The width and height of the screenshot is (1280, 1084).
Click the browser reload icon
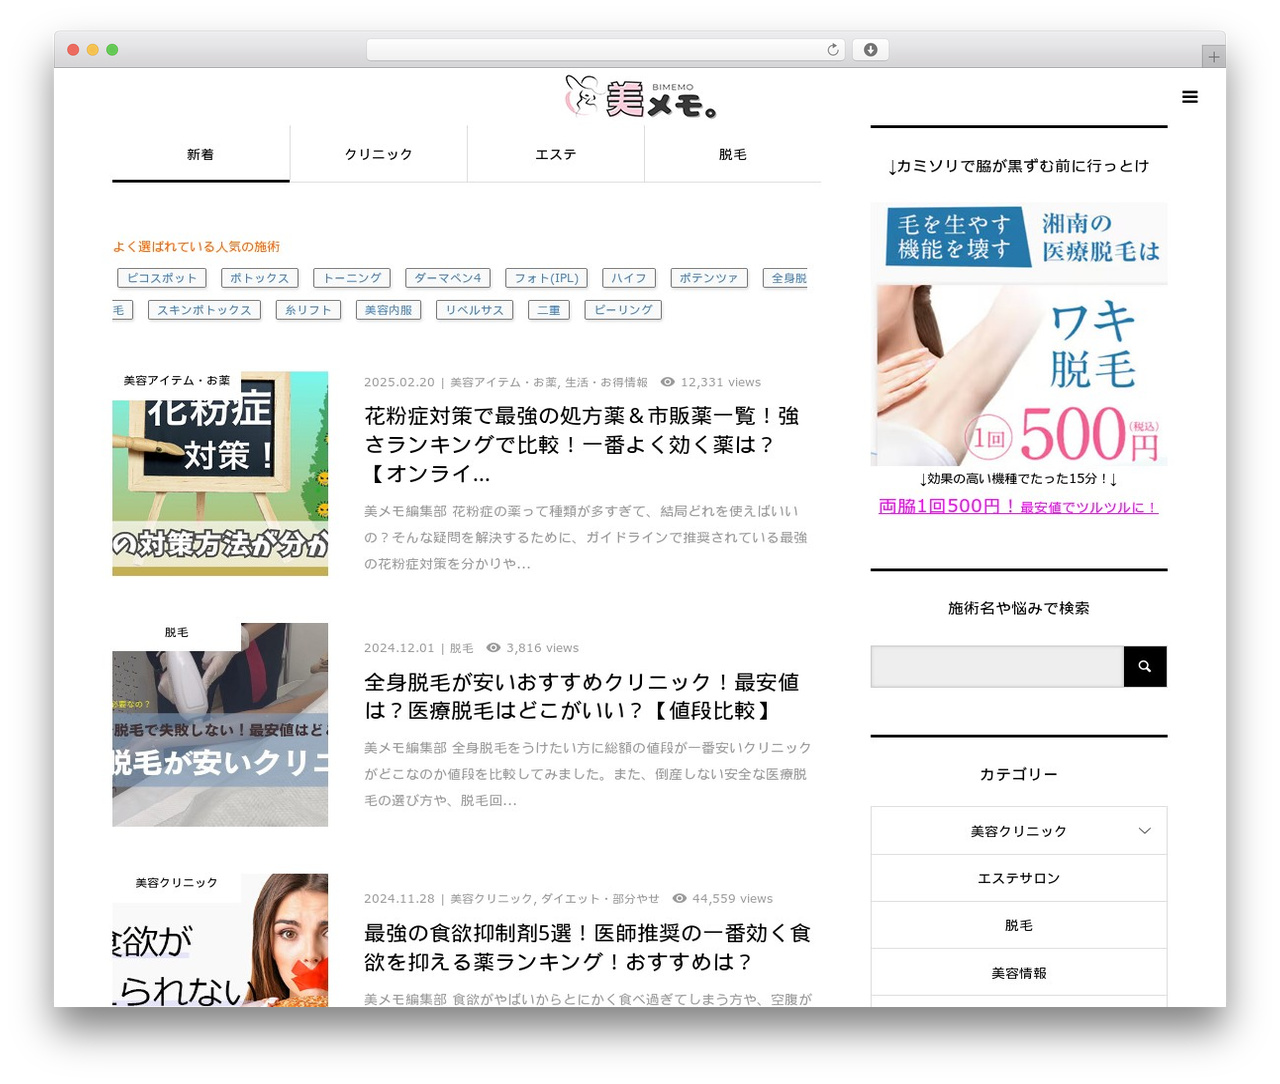[x=832, y=50]
